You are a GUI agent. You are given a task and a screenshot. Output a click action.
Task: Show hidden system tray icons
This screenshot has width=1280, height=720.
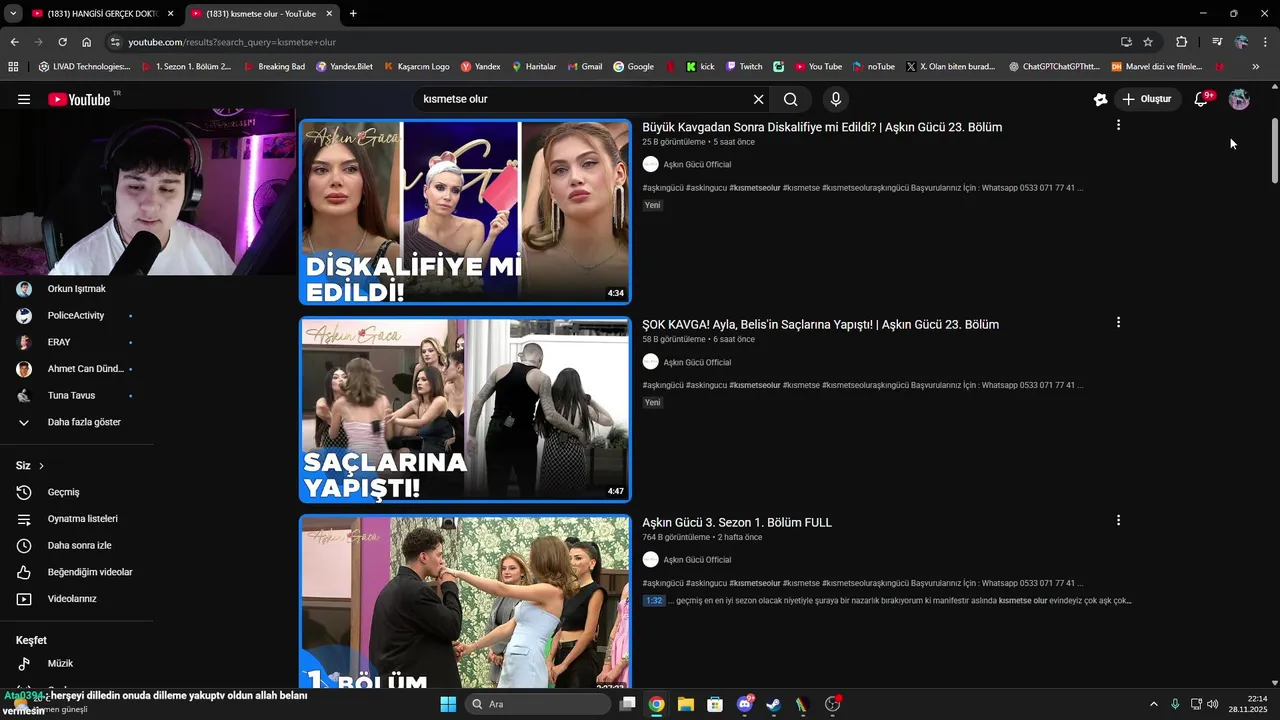(1153, 704)
